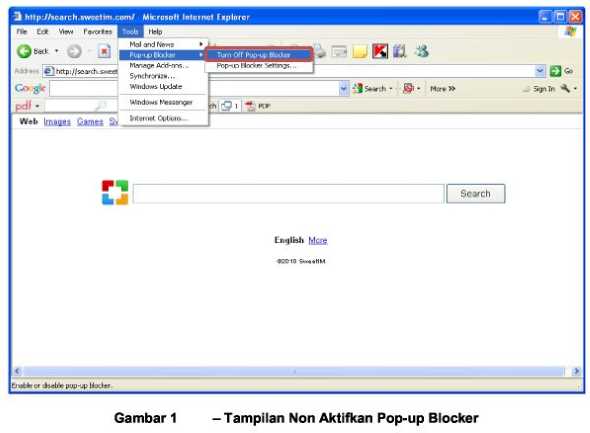Expand the pdf logo dropdown arrow
This screenshot has width=590, height=433.
[37, 106]
